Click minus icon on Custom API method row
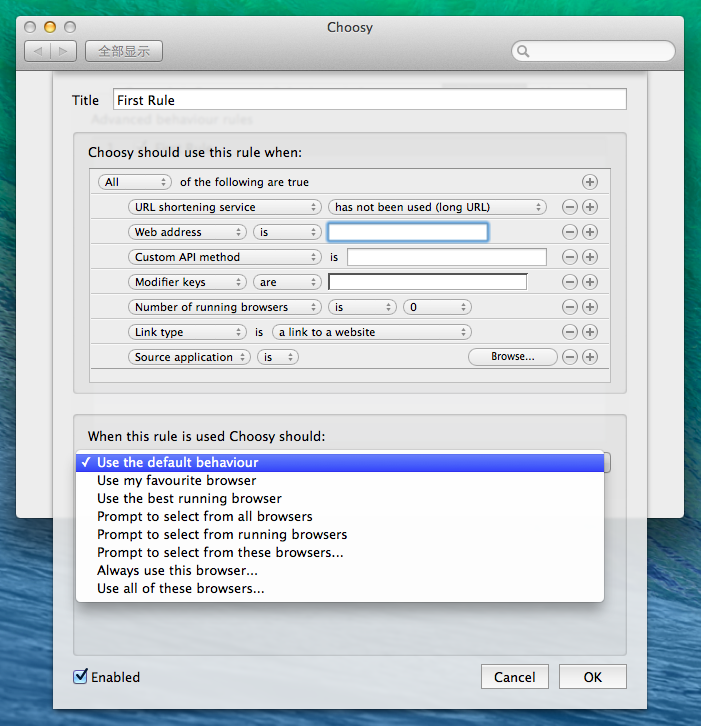 coord(570,257)
